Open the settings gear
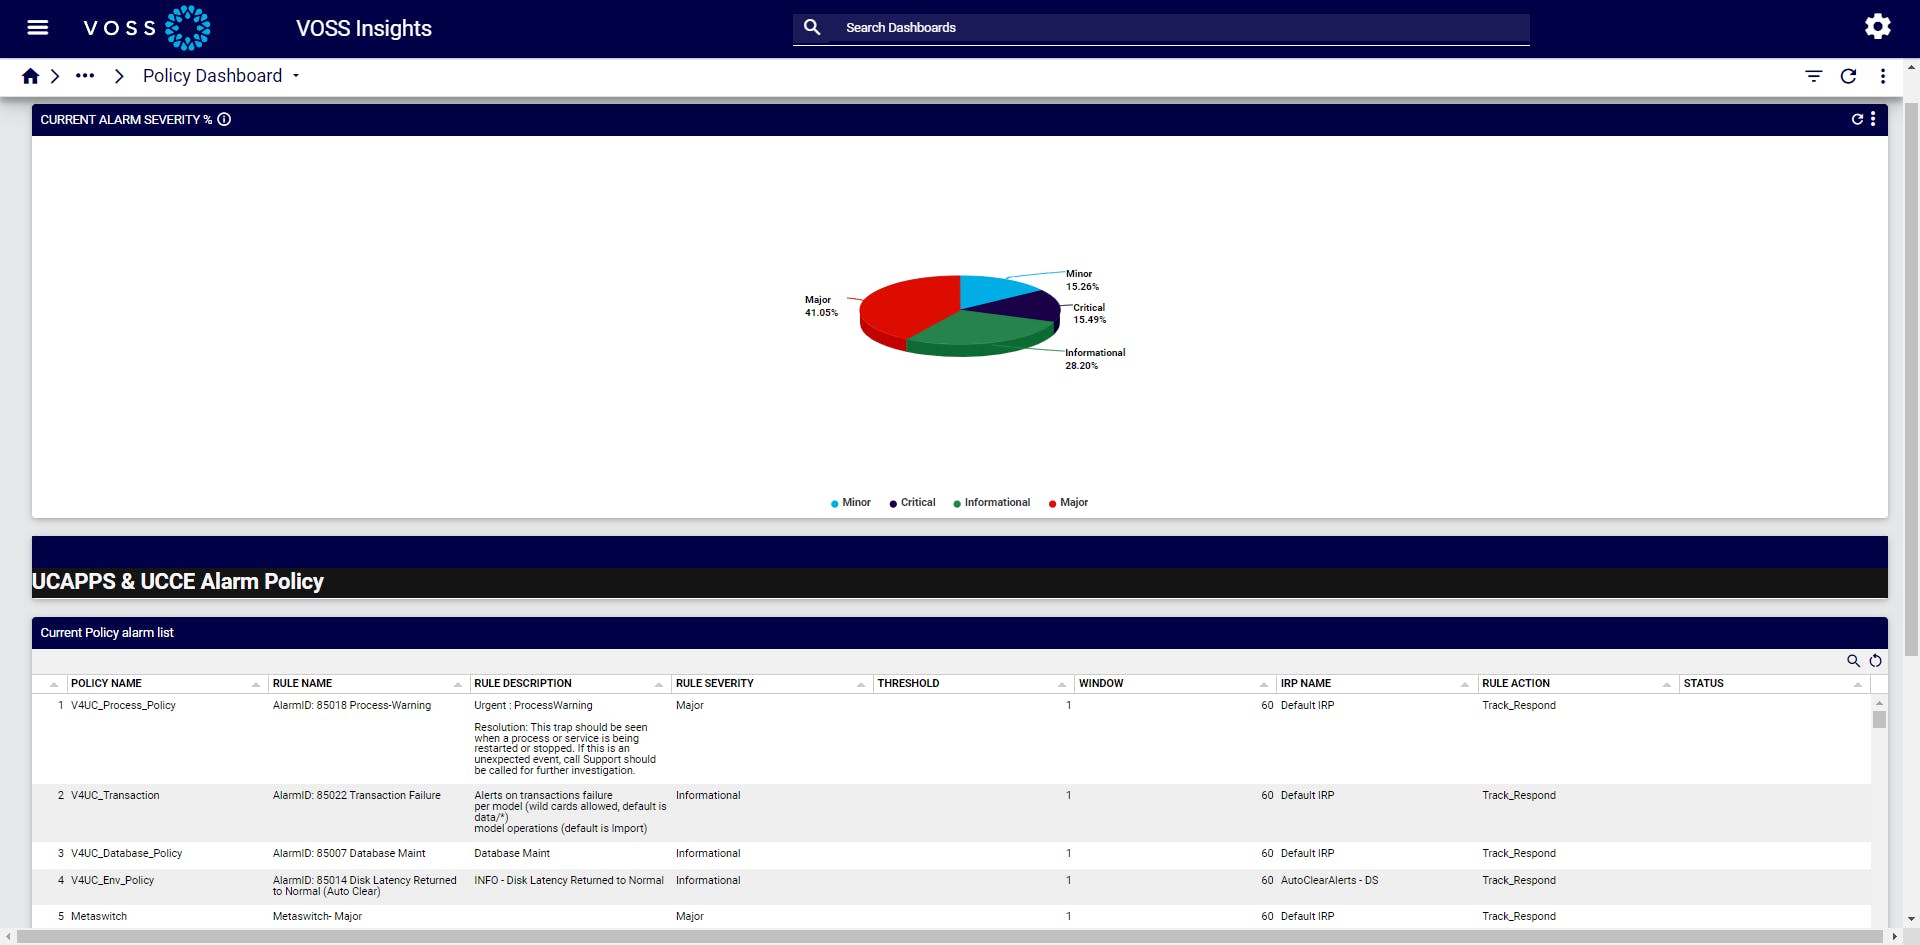 tap(1878, 27)
